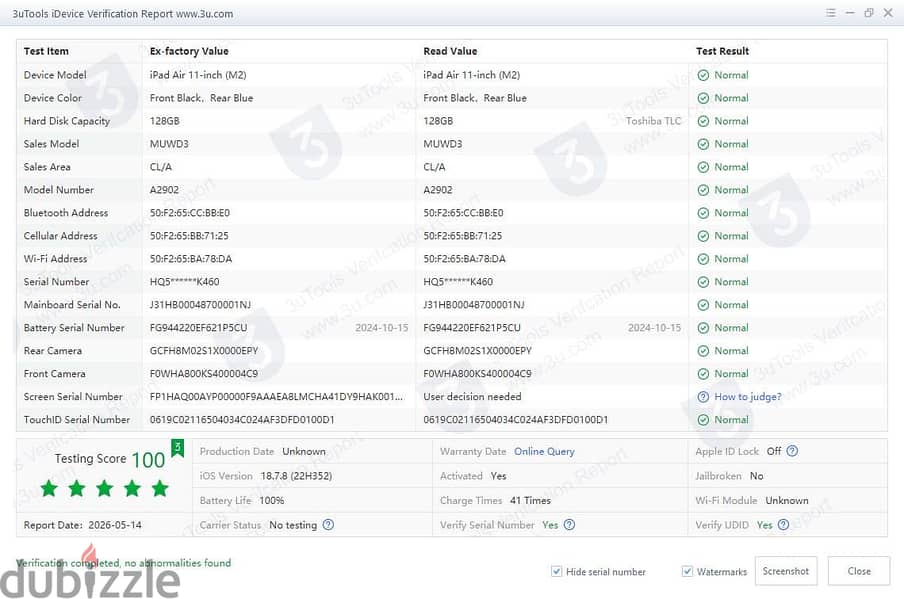This screenshot has height=599, width=904.
Task: Click the iOS Version 18.7.8 (22H352) value
Action: [x=296, y=476]
